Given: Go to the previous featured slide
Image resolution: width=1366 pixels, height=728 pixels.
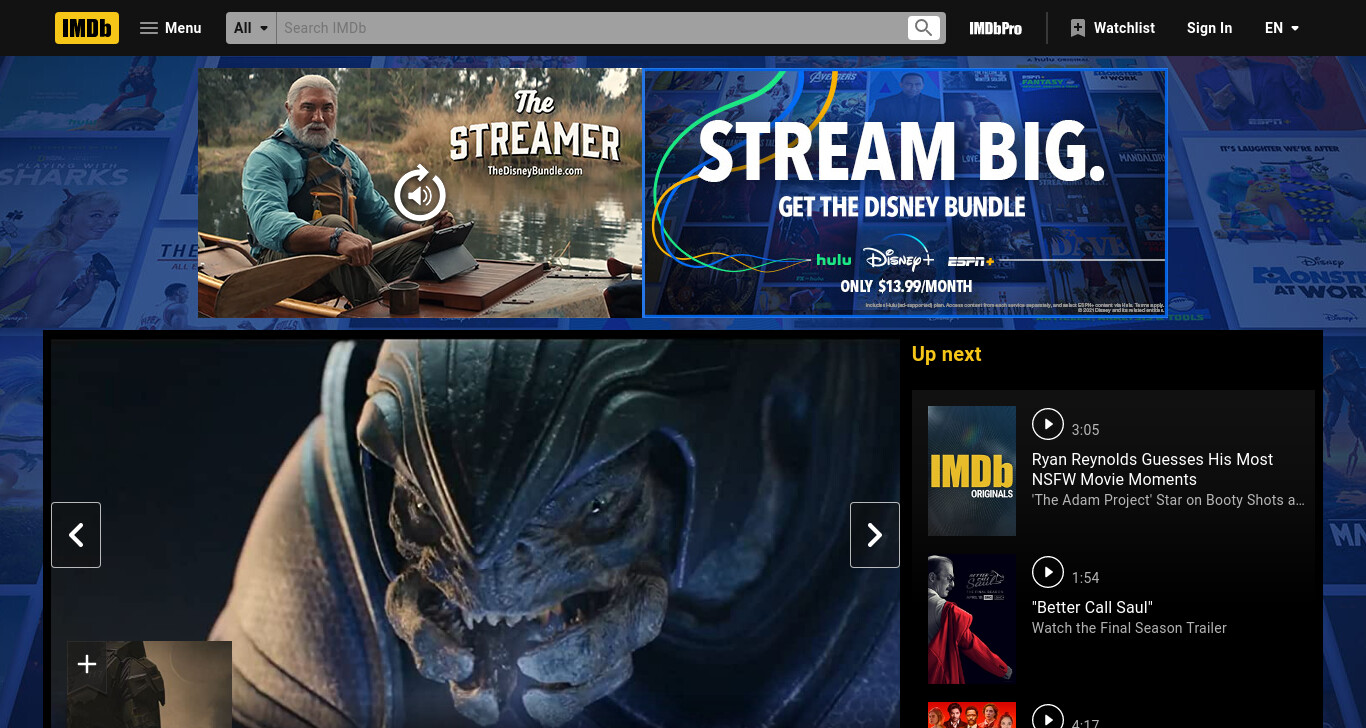Looking at the screenshot, I should [x=76, y=535].
